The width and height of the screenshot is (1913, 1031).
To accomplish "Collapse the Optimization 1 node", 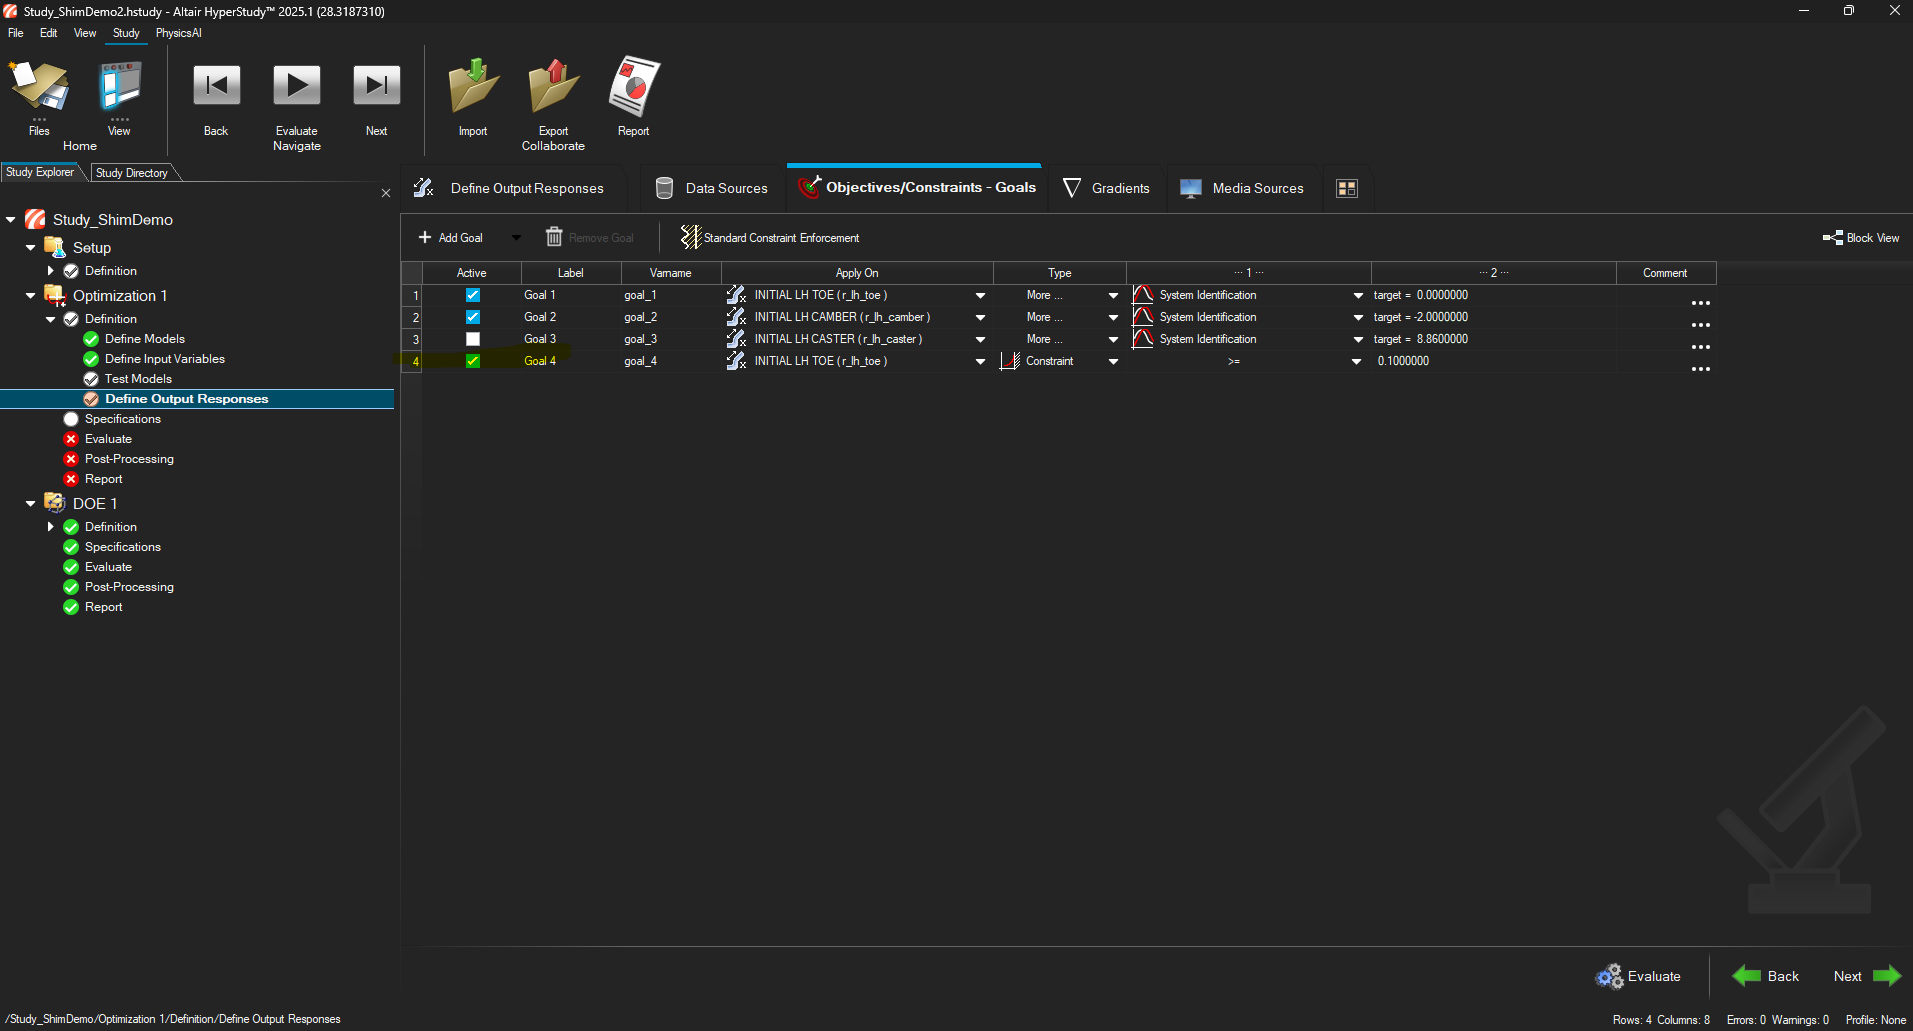I will [x=31, y=295].
